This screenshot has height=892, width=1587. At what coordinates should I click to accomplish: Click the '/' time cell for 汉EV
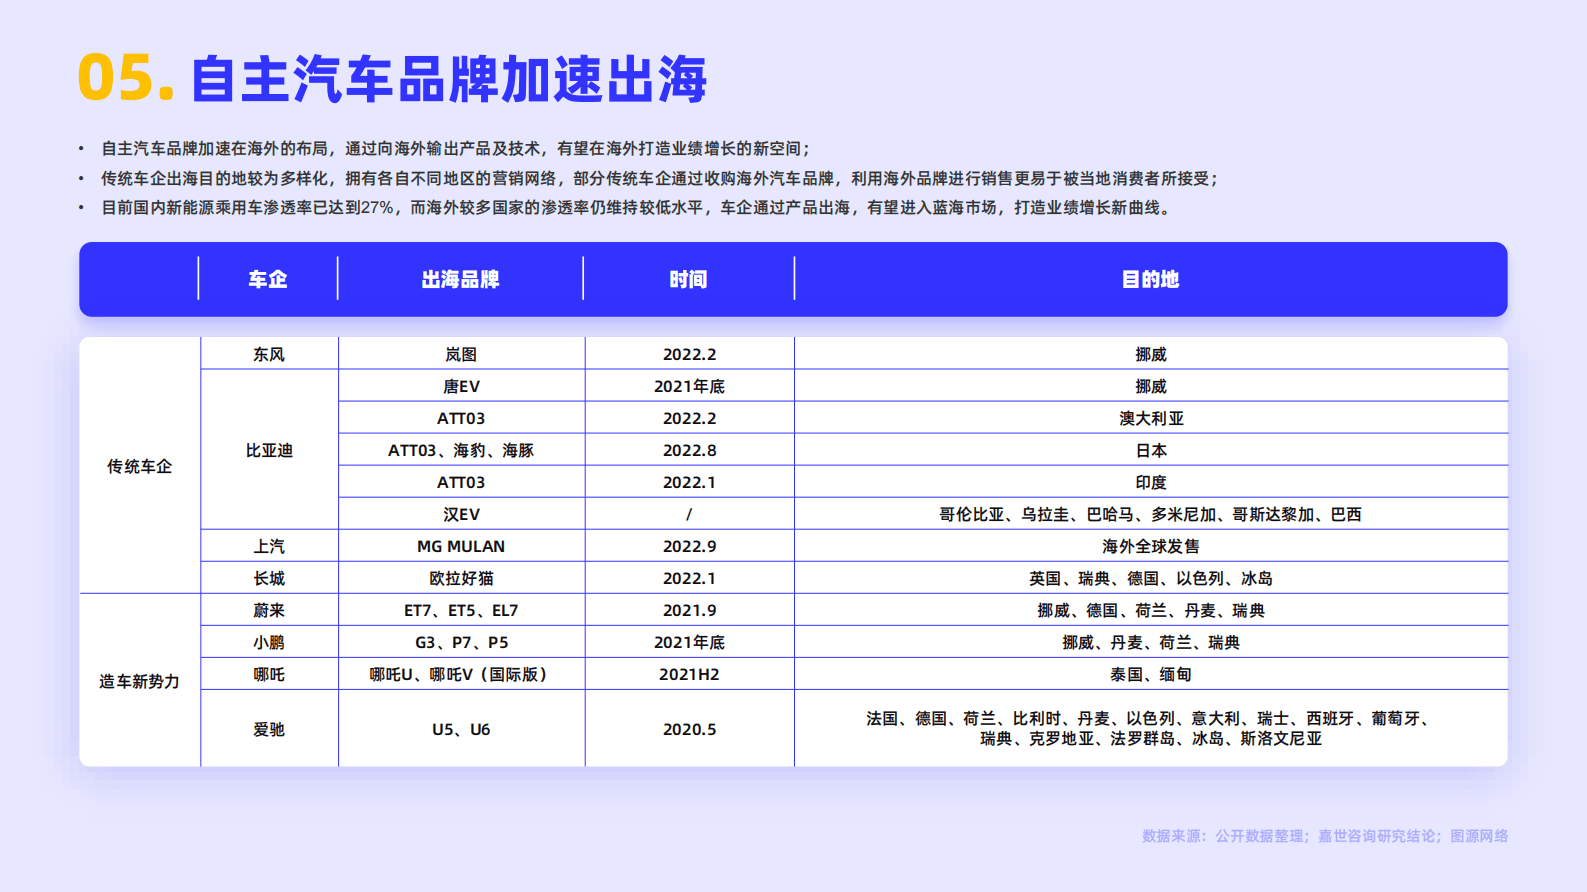coord(689,514)
